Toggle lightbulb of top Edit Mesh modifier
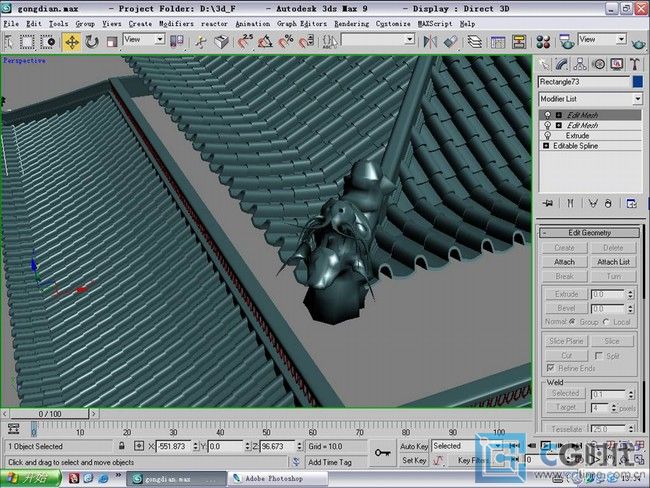650x488 pixels. pos(547,115)
